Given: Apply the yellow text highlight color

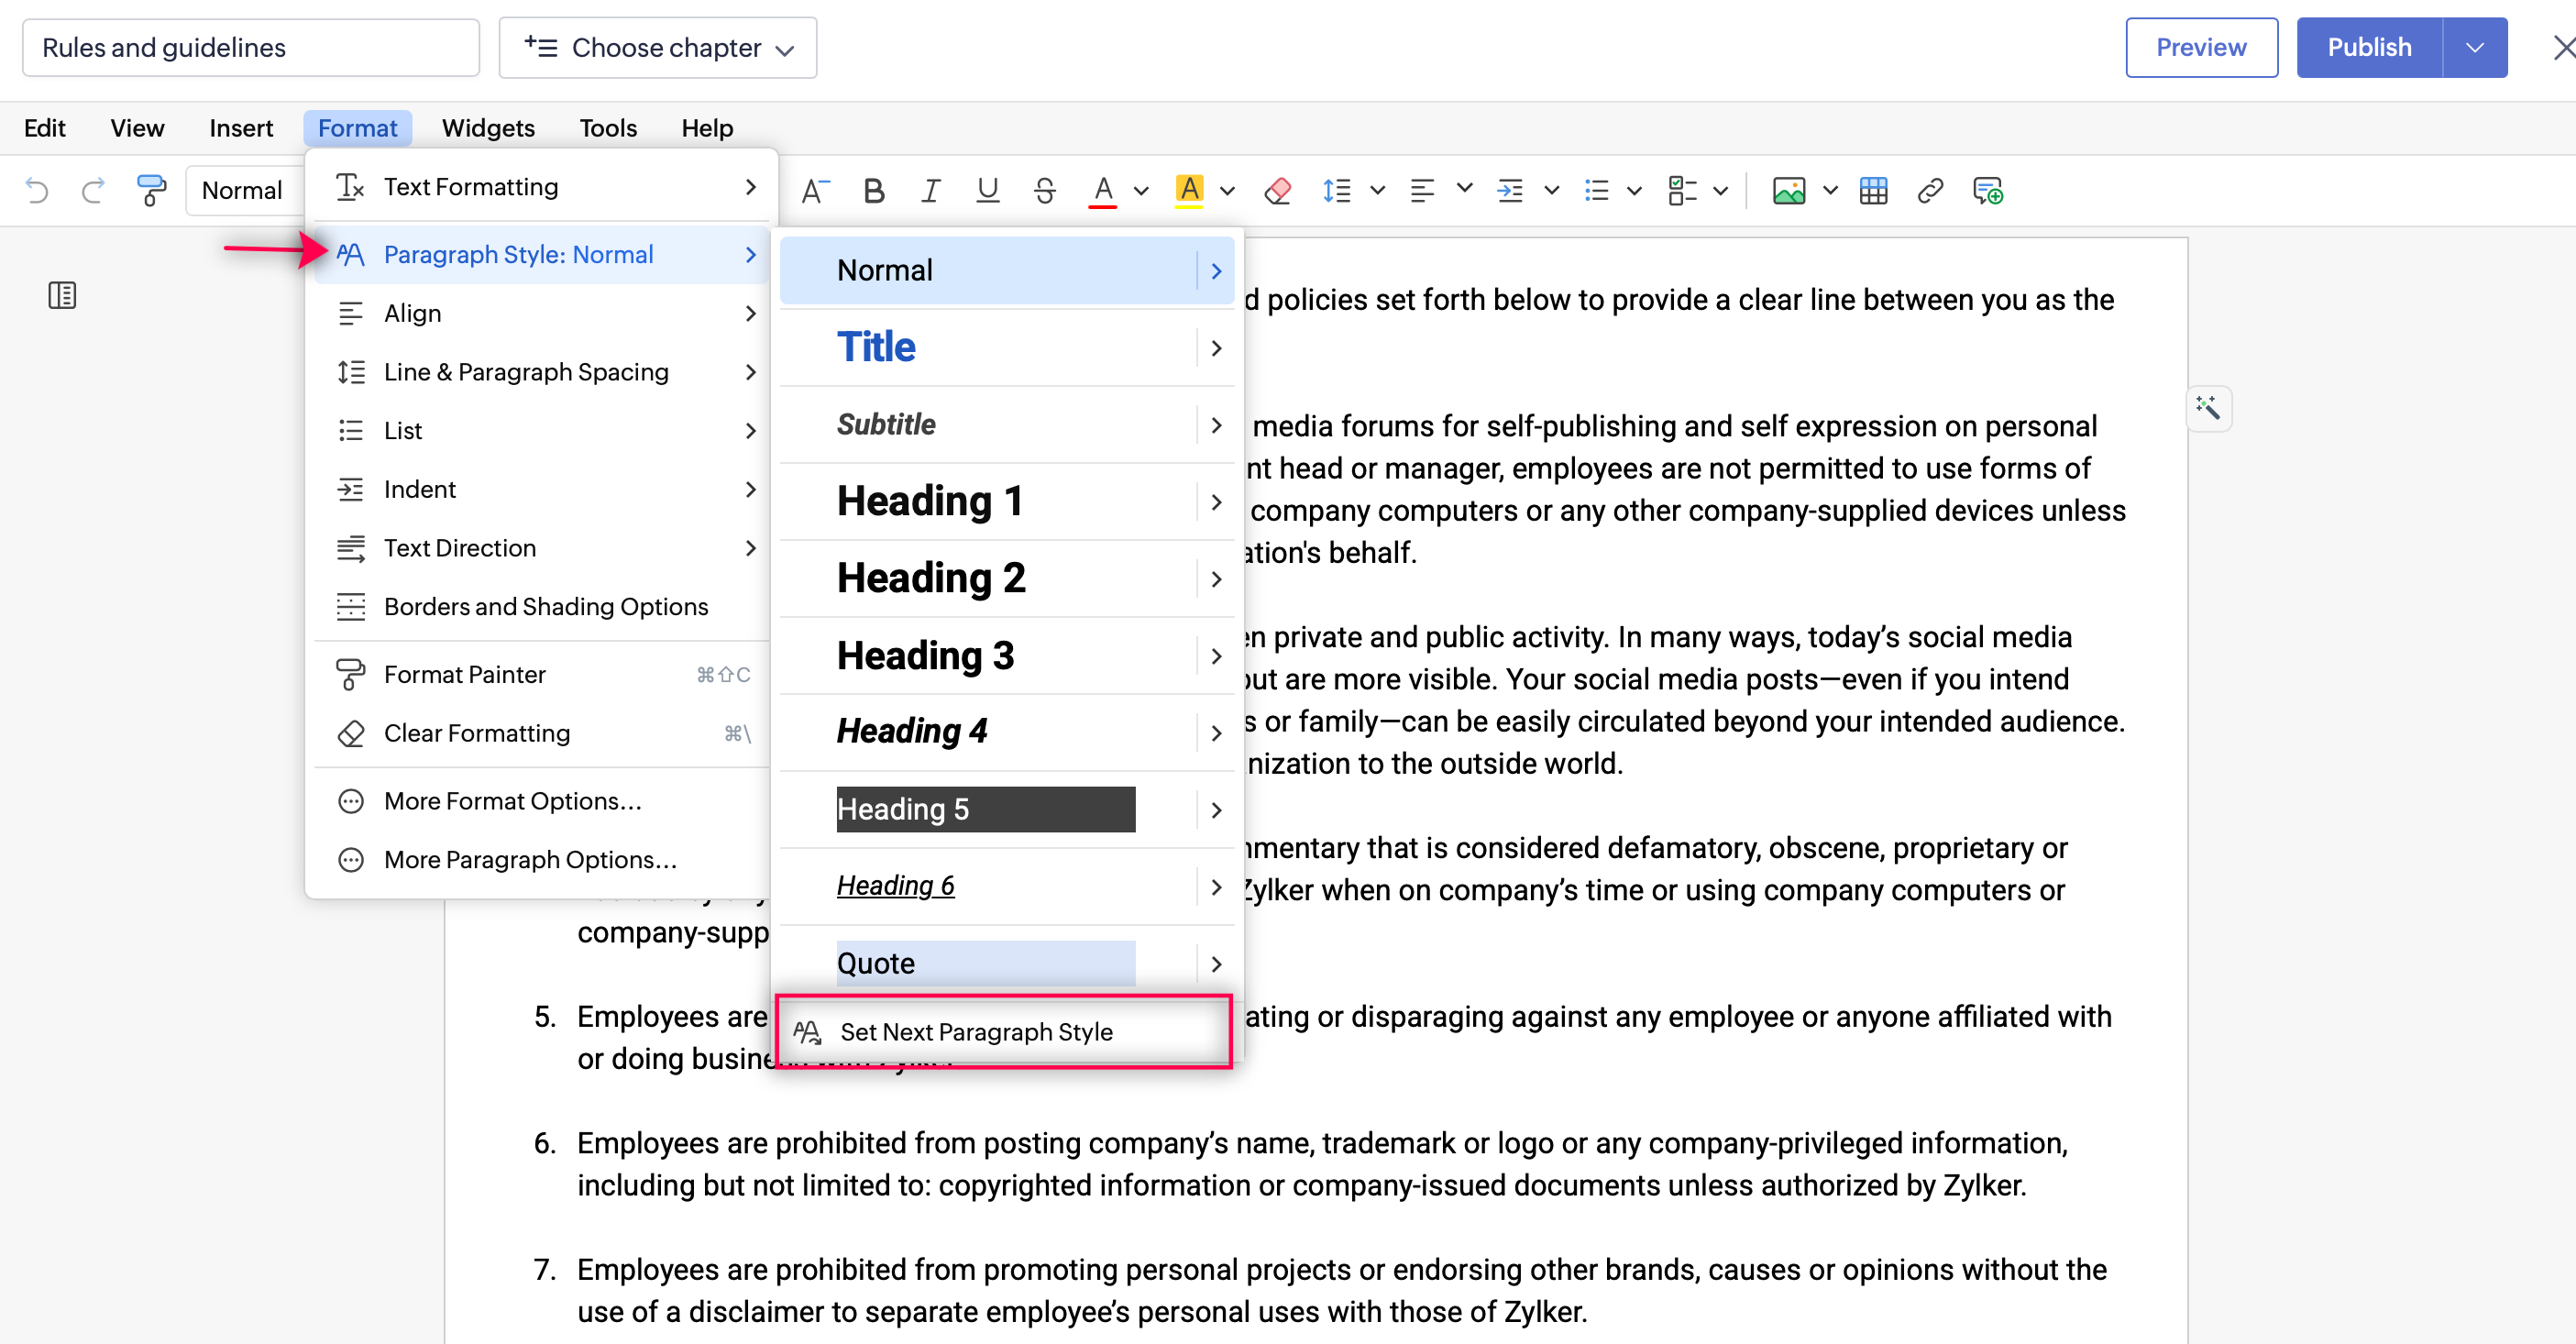Looking at the screenshot, I should (1189, 190).
